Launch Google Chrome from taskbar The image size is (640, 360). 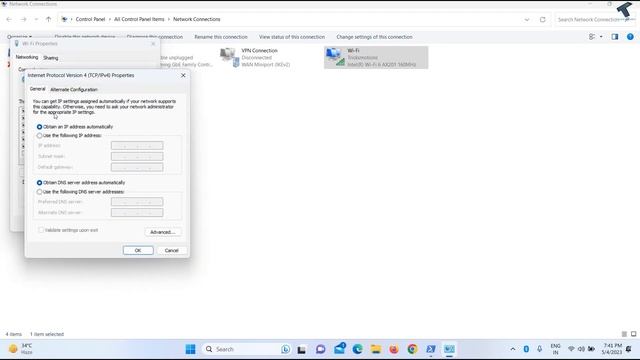412,349
